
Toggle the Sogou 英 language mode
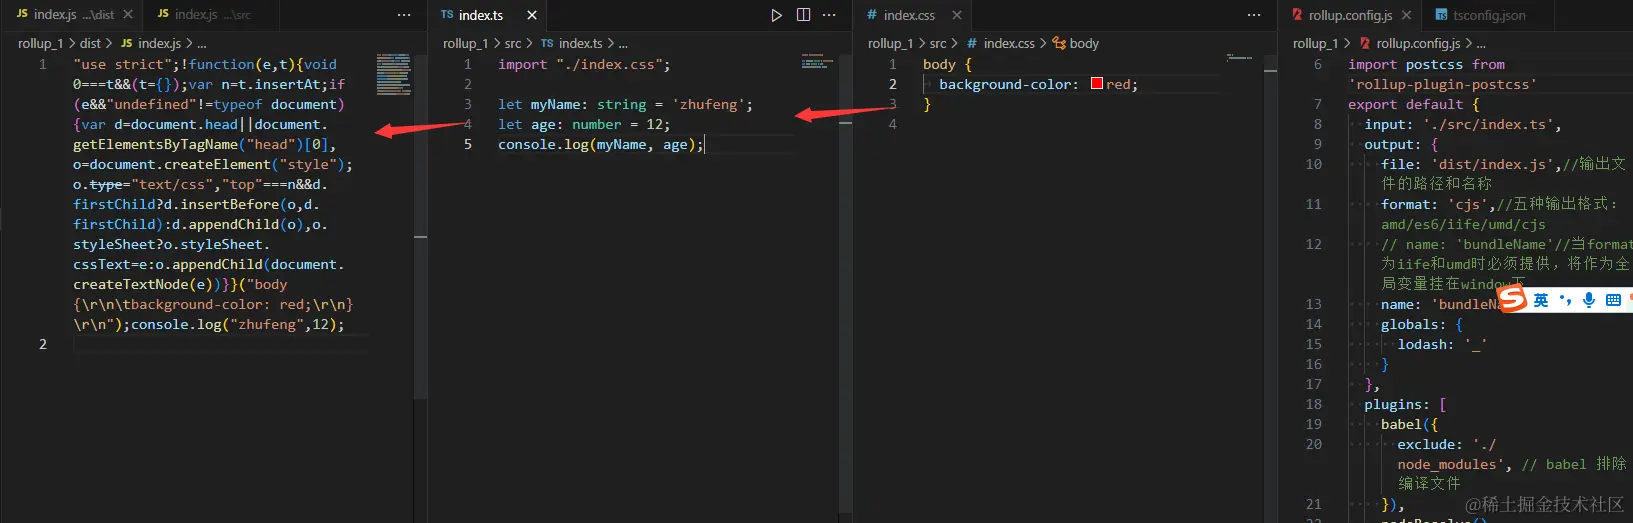1541,300
